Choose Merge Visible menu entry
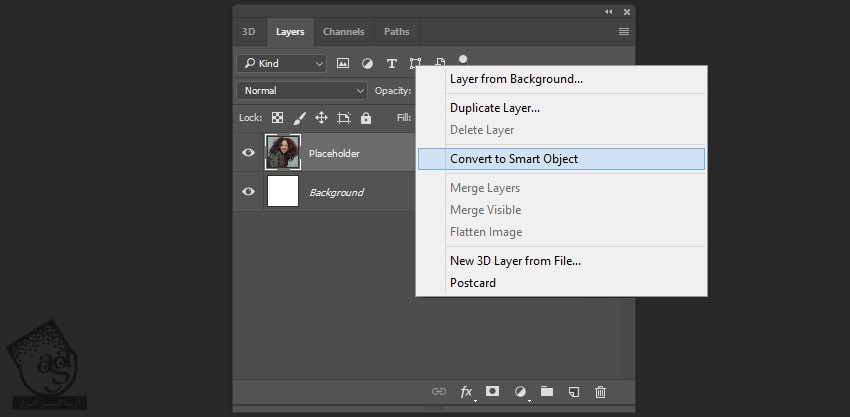The width and height of the screenshot is (850, 417). click(x=561, y=210)
